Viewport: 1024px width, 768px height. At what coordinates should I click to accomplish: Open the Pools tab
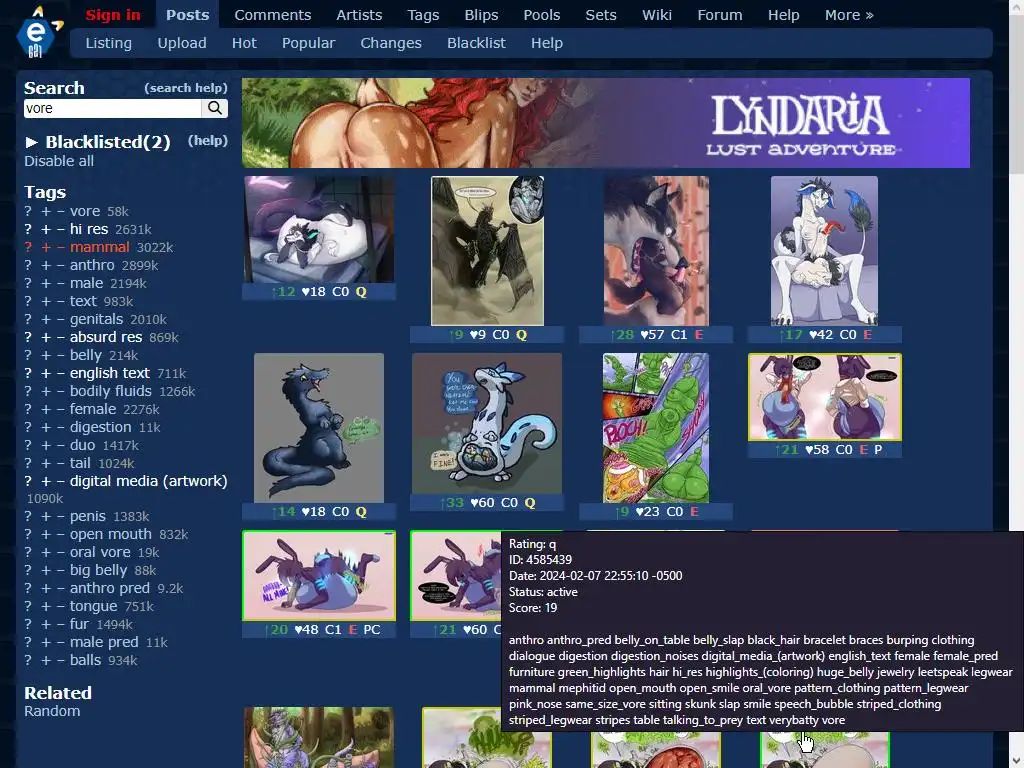point(541,15)
